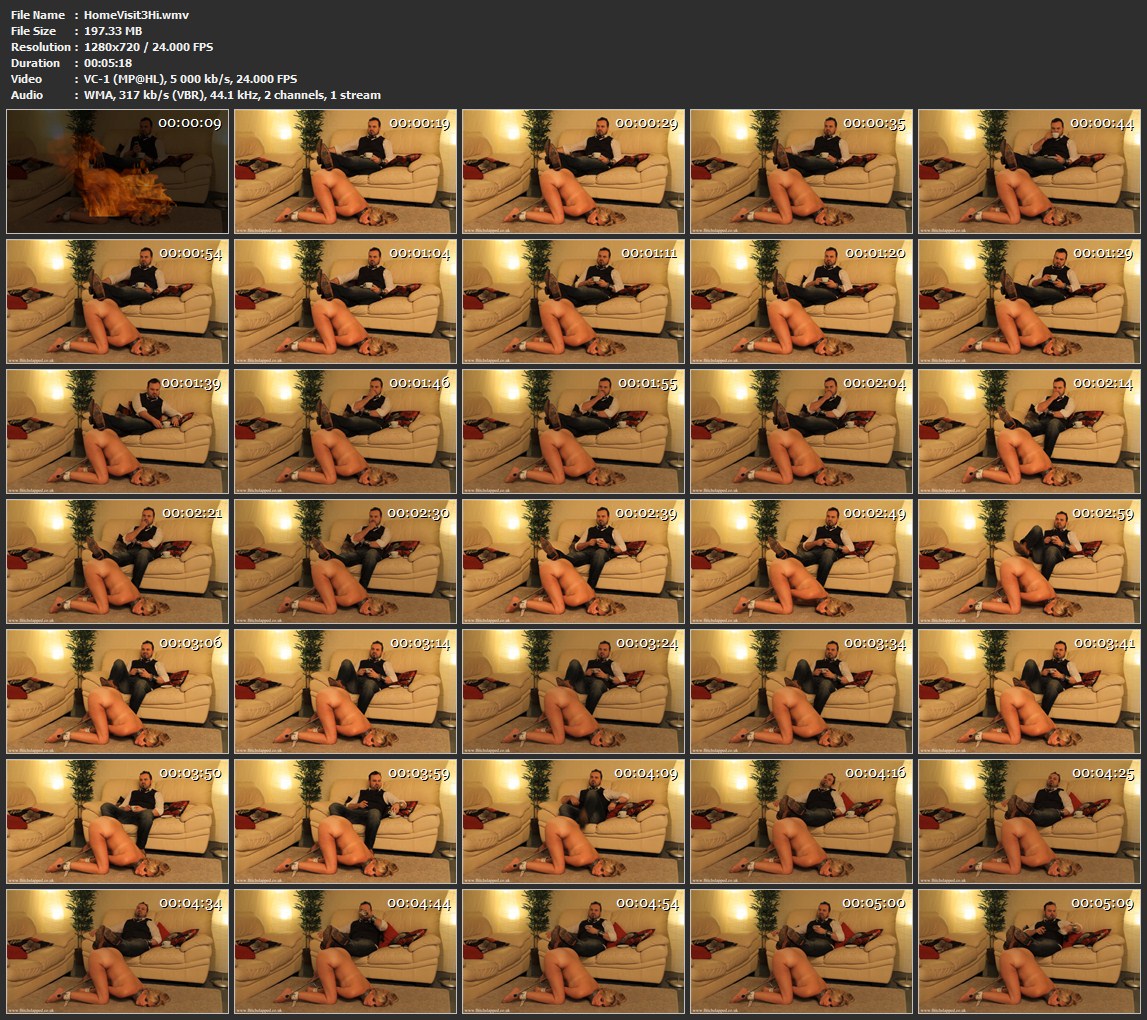Pick the thumbnail marked 00:00:29
This screenshot has height=1020, width=1147.
[x=574, y=171]
